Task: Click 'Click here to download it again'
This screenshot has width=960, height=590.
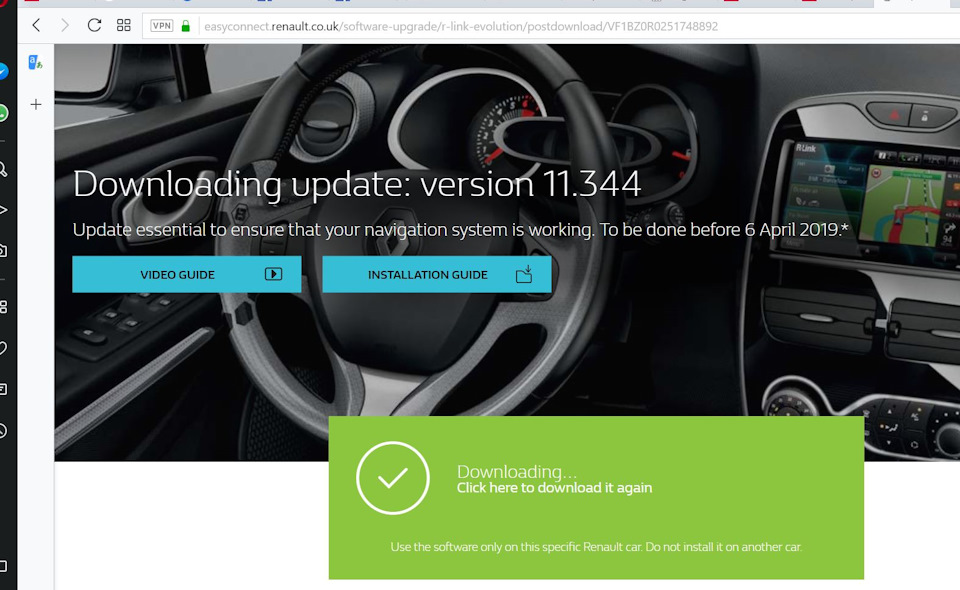Action: point(554,488)
